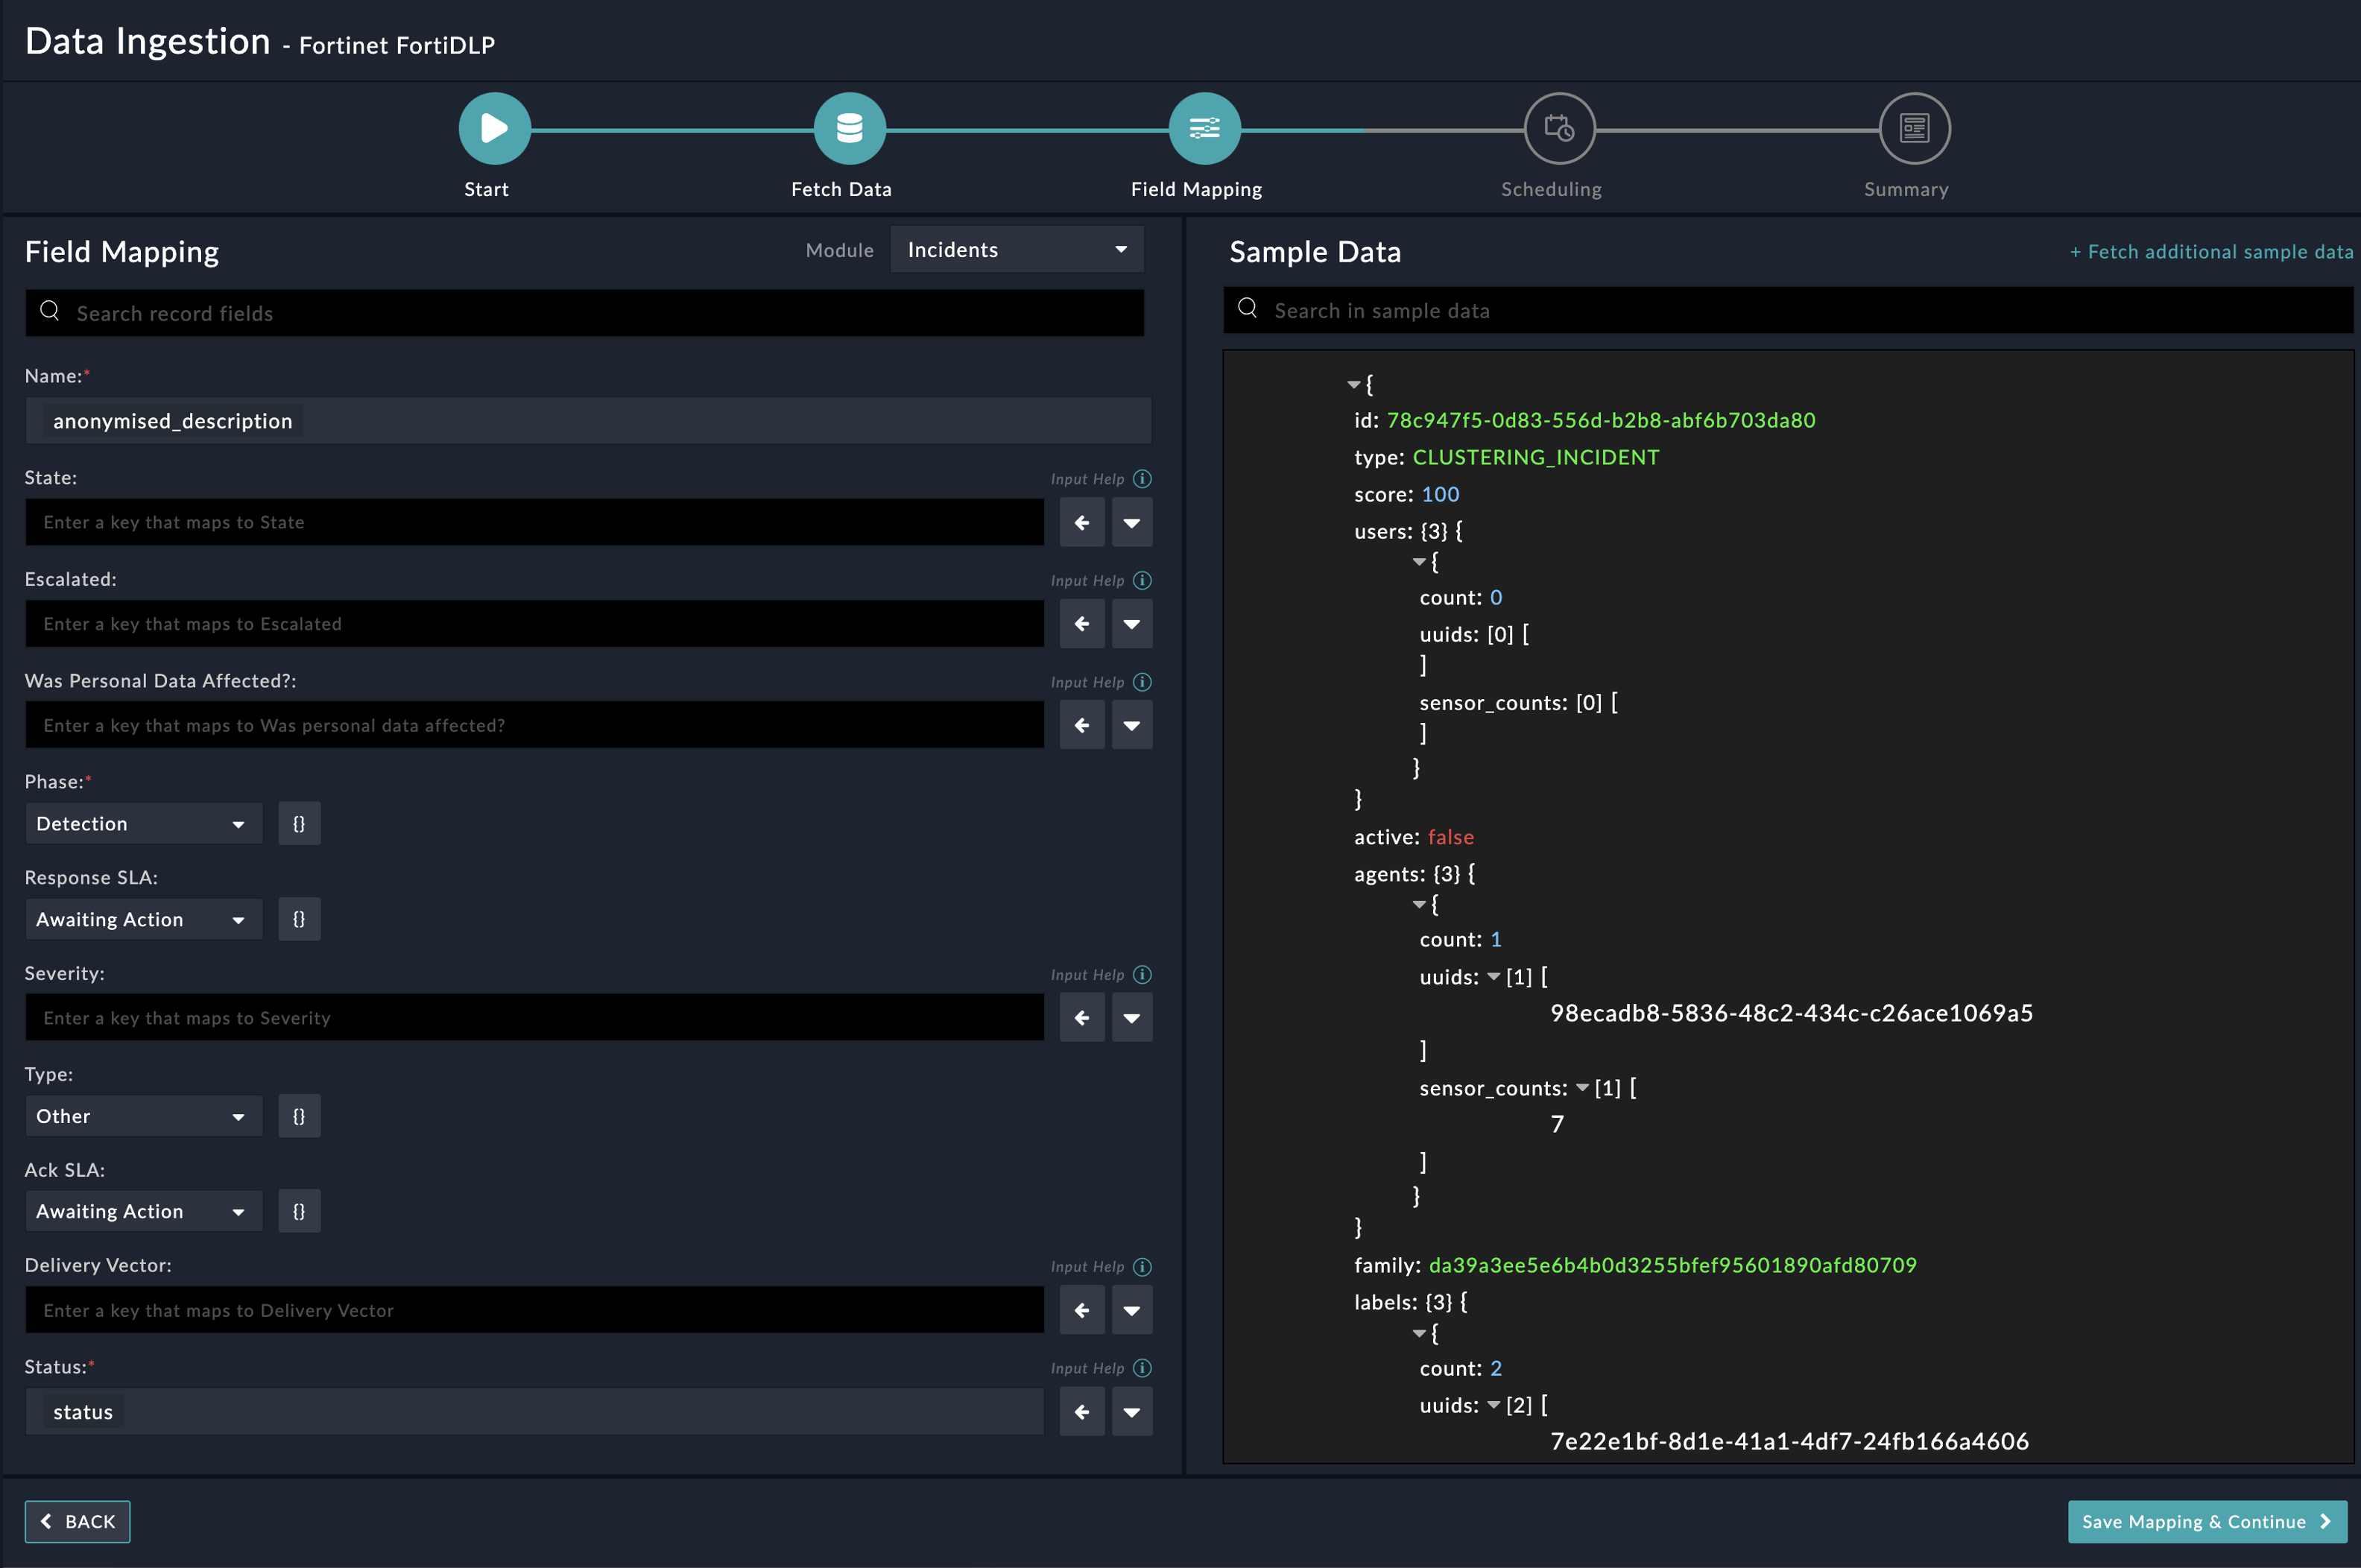Click the Input Help info icon beside Severity
This screenshot has height=1568, width=2361.
click(1142, 974)
